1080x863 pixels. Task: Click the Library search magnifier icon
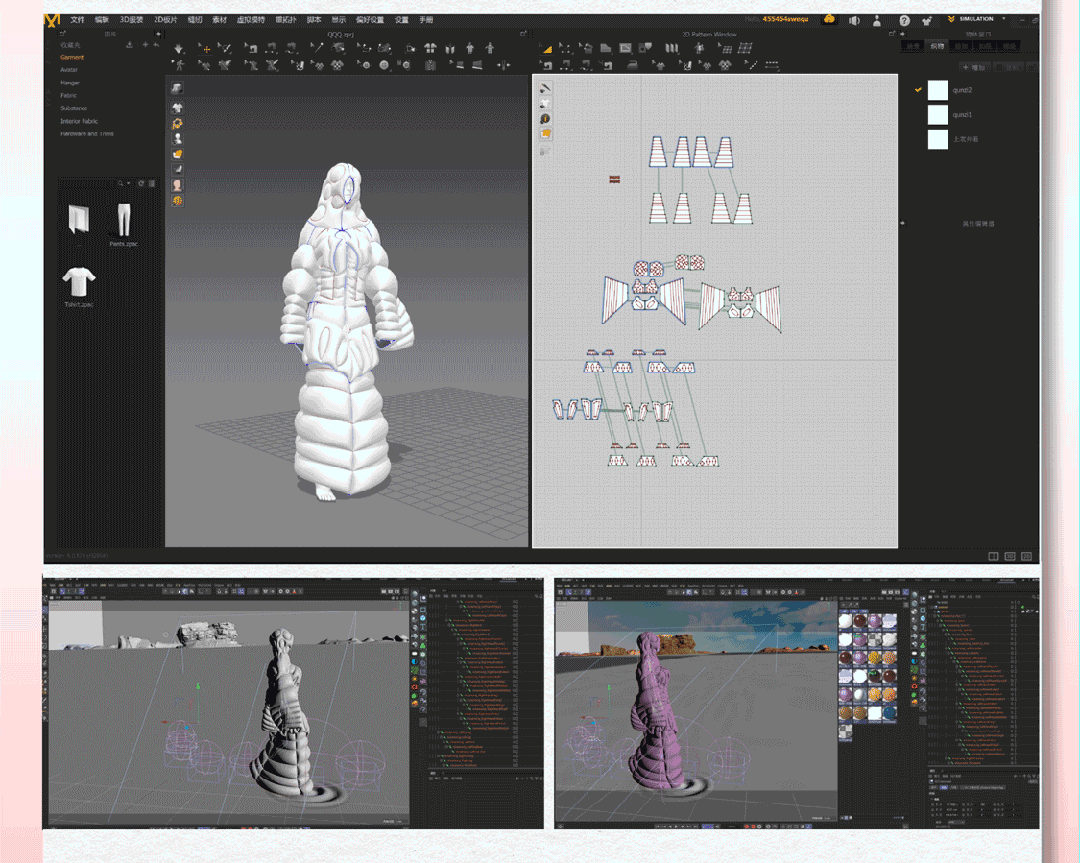pyautogui.click(x=121, y=183)
